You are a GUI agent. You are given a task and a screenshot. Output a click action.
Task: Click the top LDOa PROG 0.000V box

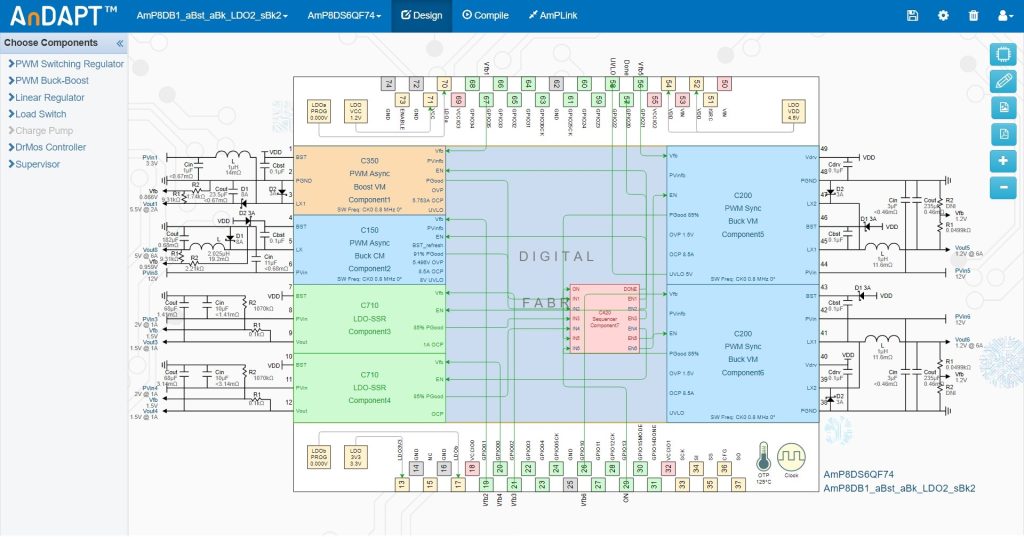[319, 111]
